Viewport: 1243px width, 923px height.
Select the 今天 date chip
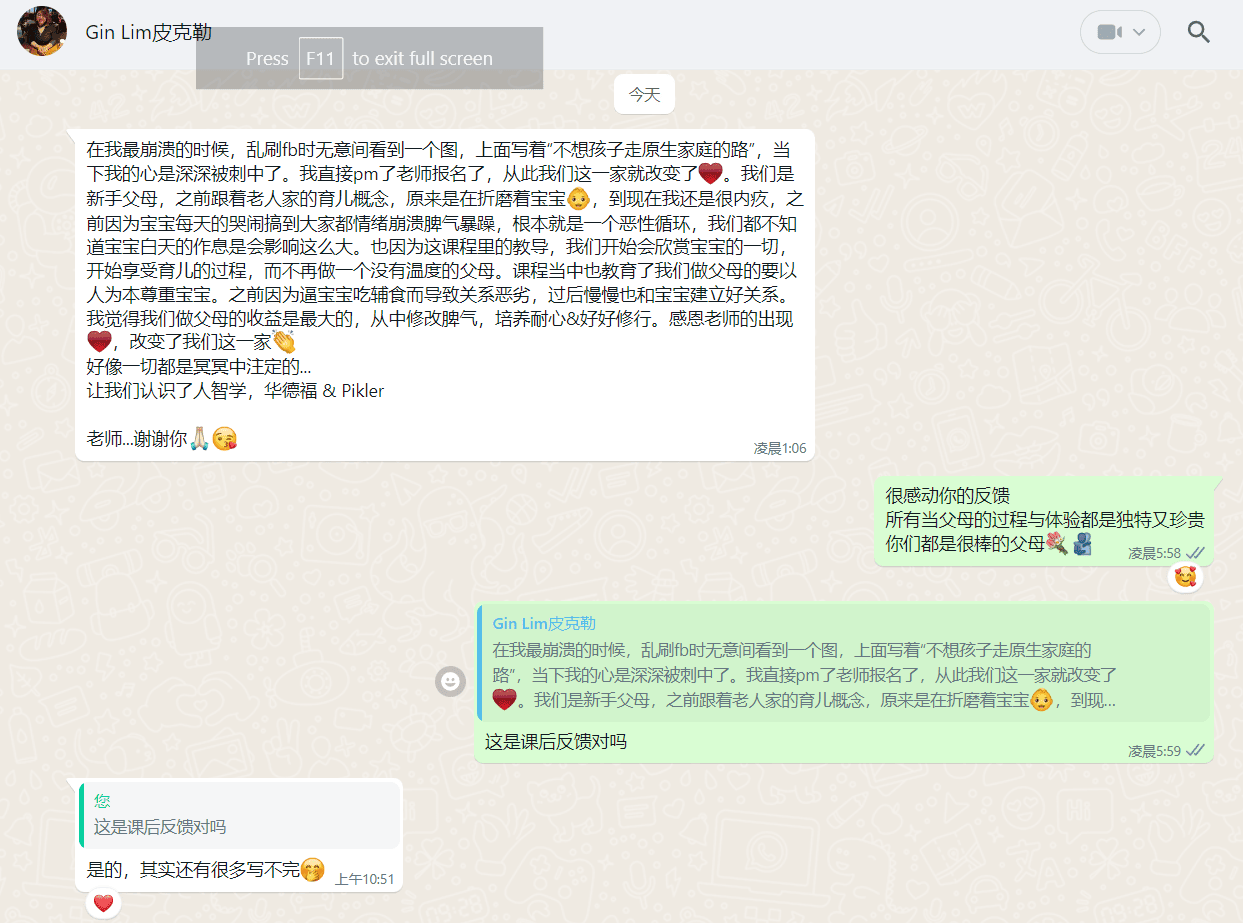(644, 94)
